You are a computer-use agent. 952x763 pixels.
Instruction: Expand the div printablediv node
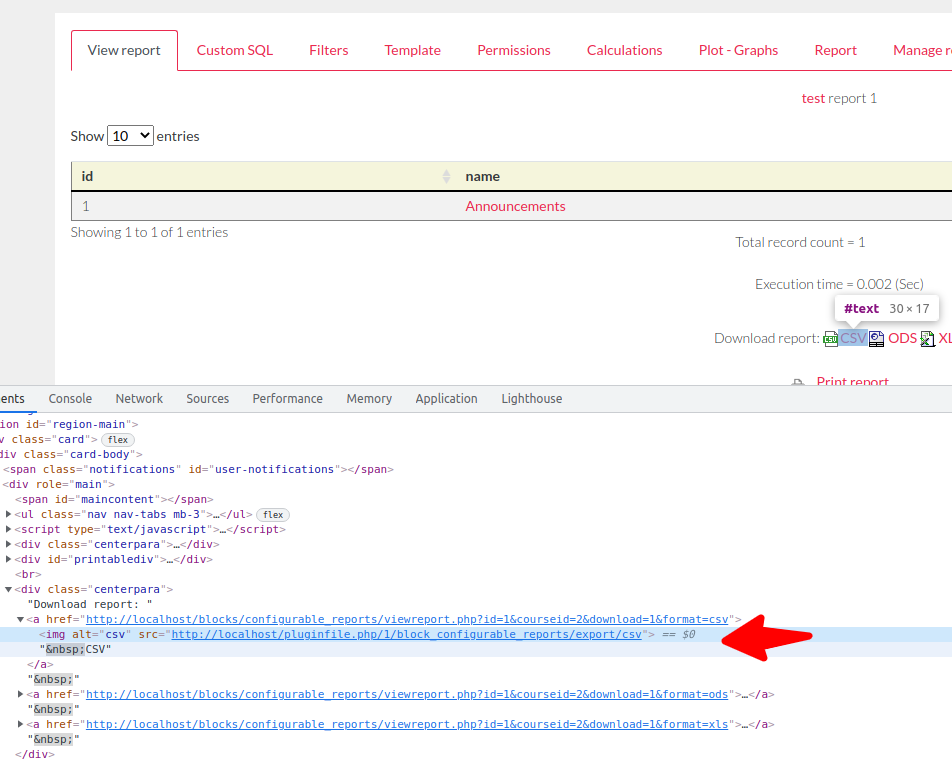coord(8,559)
